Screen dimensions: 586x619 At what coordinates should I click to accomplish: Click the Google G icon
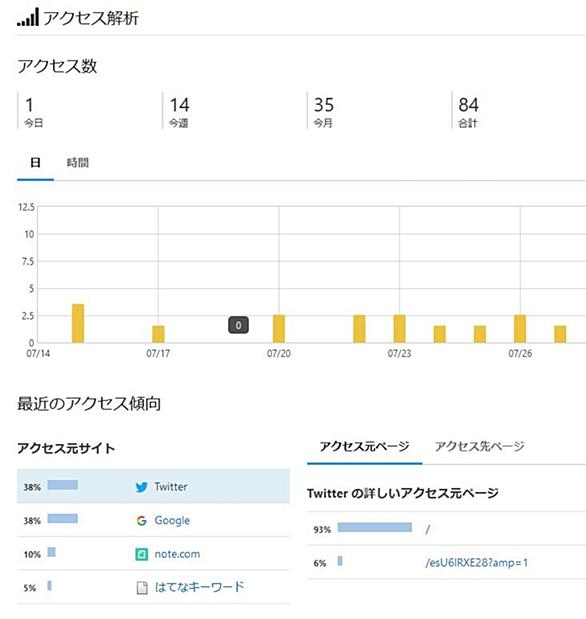(x=141, y=521)
